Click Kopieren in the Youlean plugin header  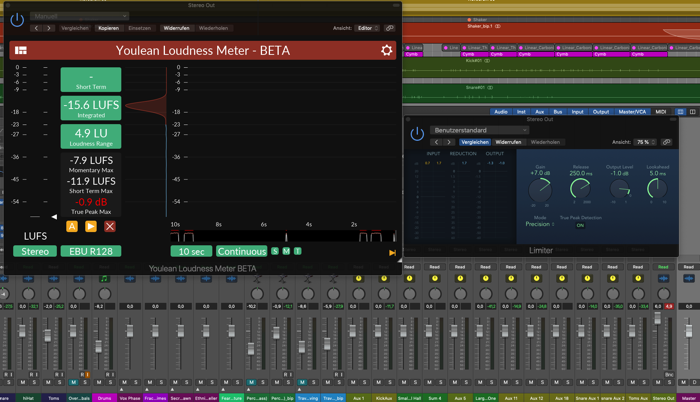coord(108,28)
